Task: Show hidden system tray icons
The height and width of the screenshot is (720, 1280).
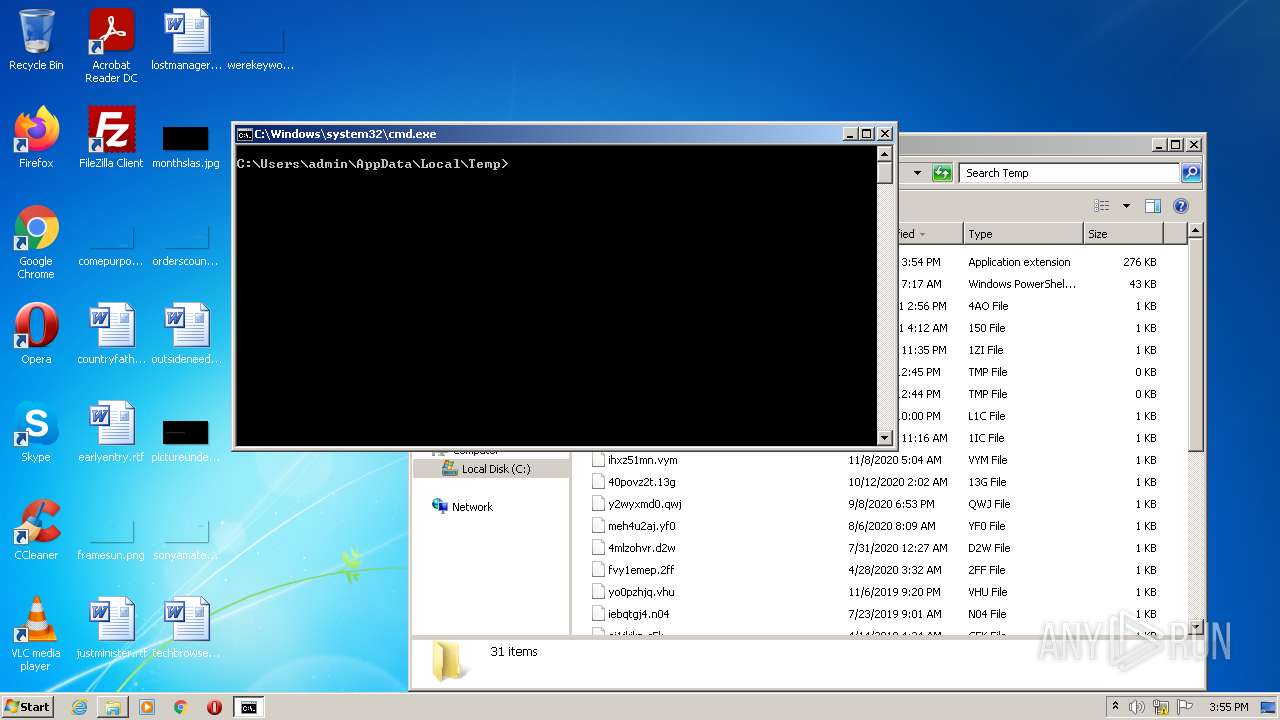Action: pyautogui.click(x=1115, y=707)
